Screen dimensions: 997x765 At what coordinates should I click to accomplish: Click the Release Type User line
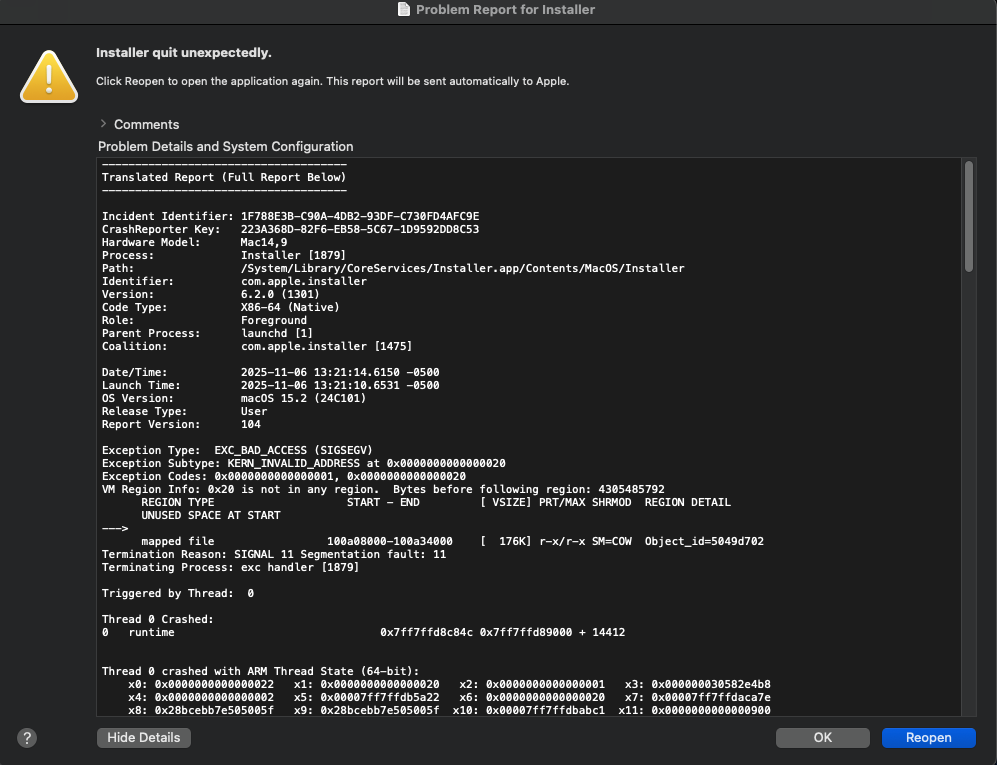[x=184, y=411]
